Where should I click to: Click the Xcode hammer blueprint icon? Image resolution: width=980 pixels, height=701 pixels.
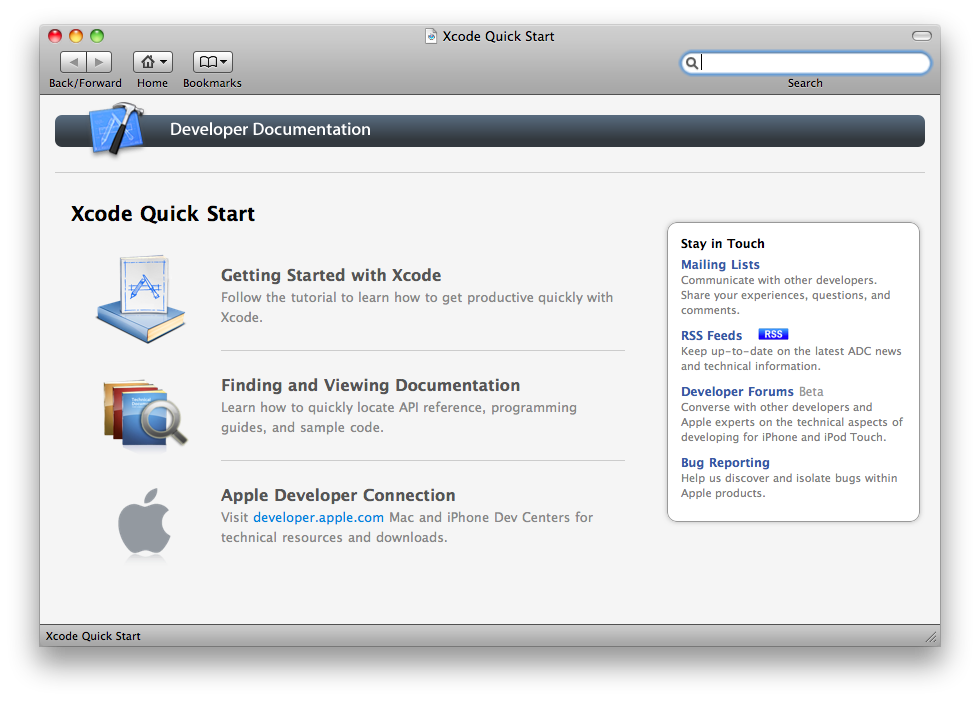click(117, 129)
